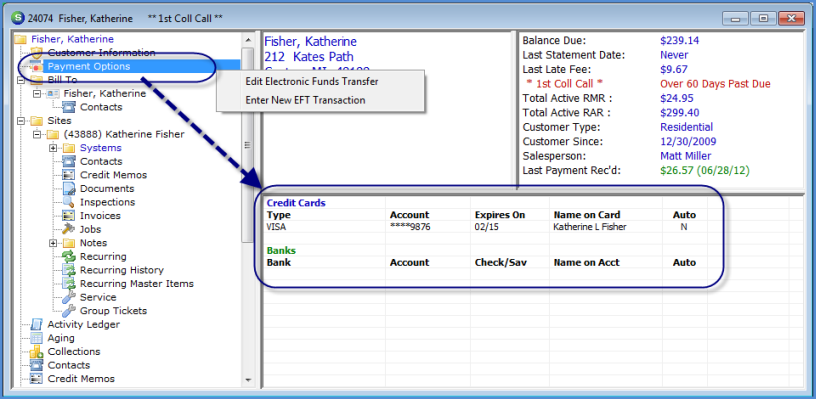
Task: Click the ****9876 account cell
Action: tap(410, 227)
